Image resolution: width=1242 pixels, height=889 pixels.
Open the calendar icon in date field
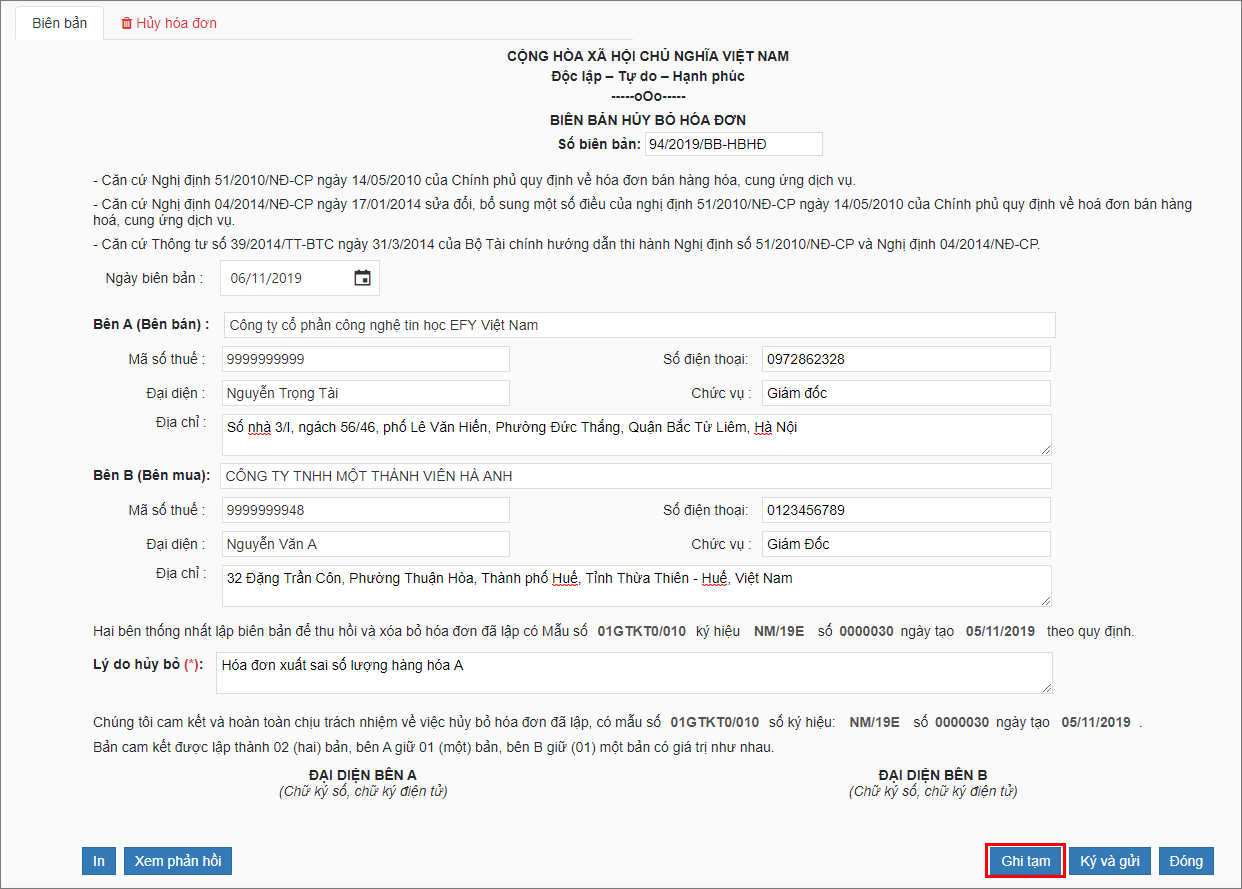(x=362, y=278)
